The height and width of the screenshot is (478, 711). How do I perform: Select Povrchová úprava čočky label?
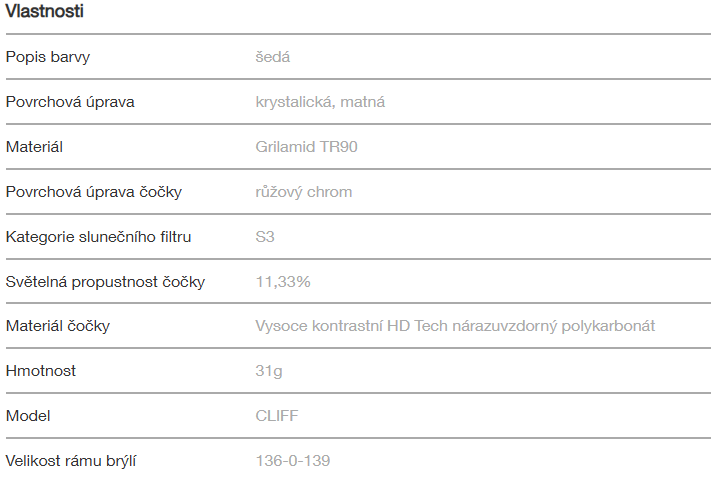(x=94, y=192)
